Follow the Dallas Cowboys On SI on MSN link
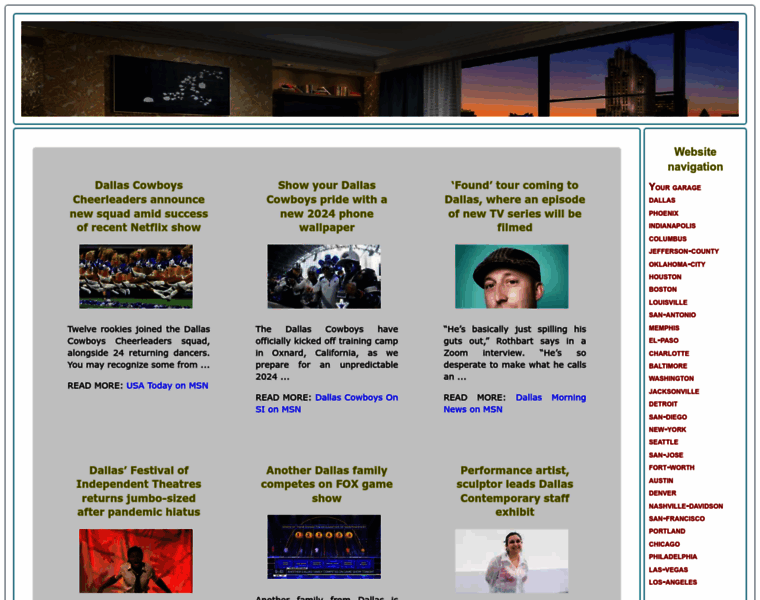The image size is (760, 600). pyautogui.click(x=327, y=404)
